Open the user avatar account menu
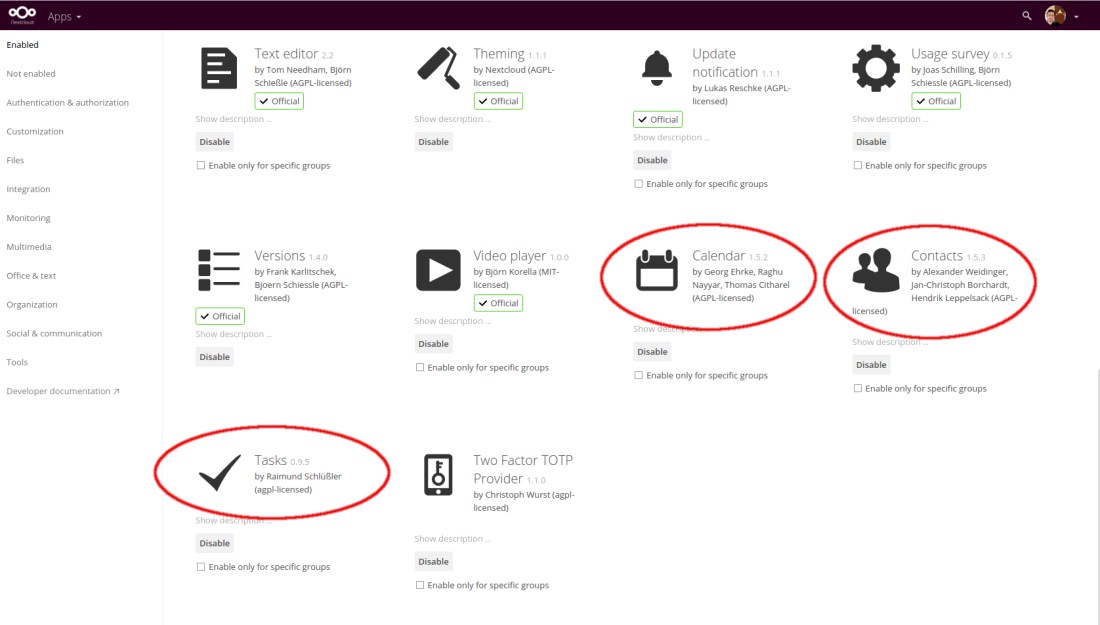1100x625 pixels. (x=1062, y=16)
